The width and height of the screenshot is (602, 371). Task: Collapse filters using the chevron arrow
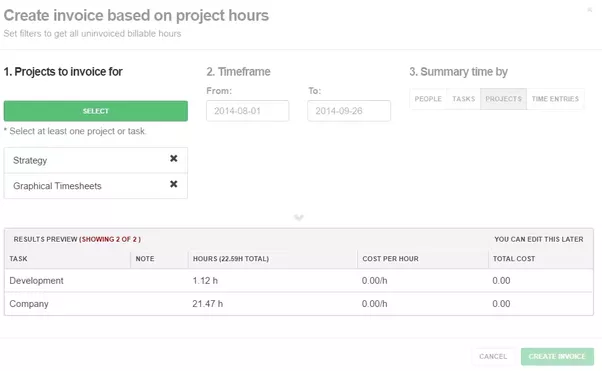299,218
